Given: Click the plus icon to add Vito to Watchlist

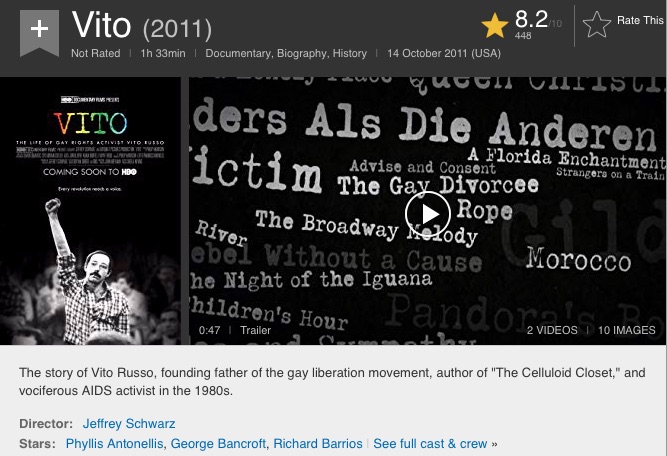Looking at the screenshot, I should pos(39,27).
